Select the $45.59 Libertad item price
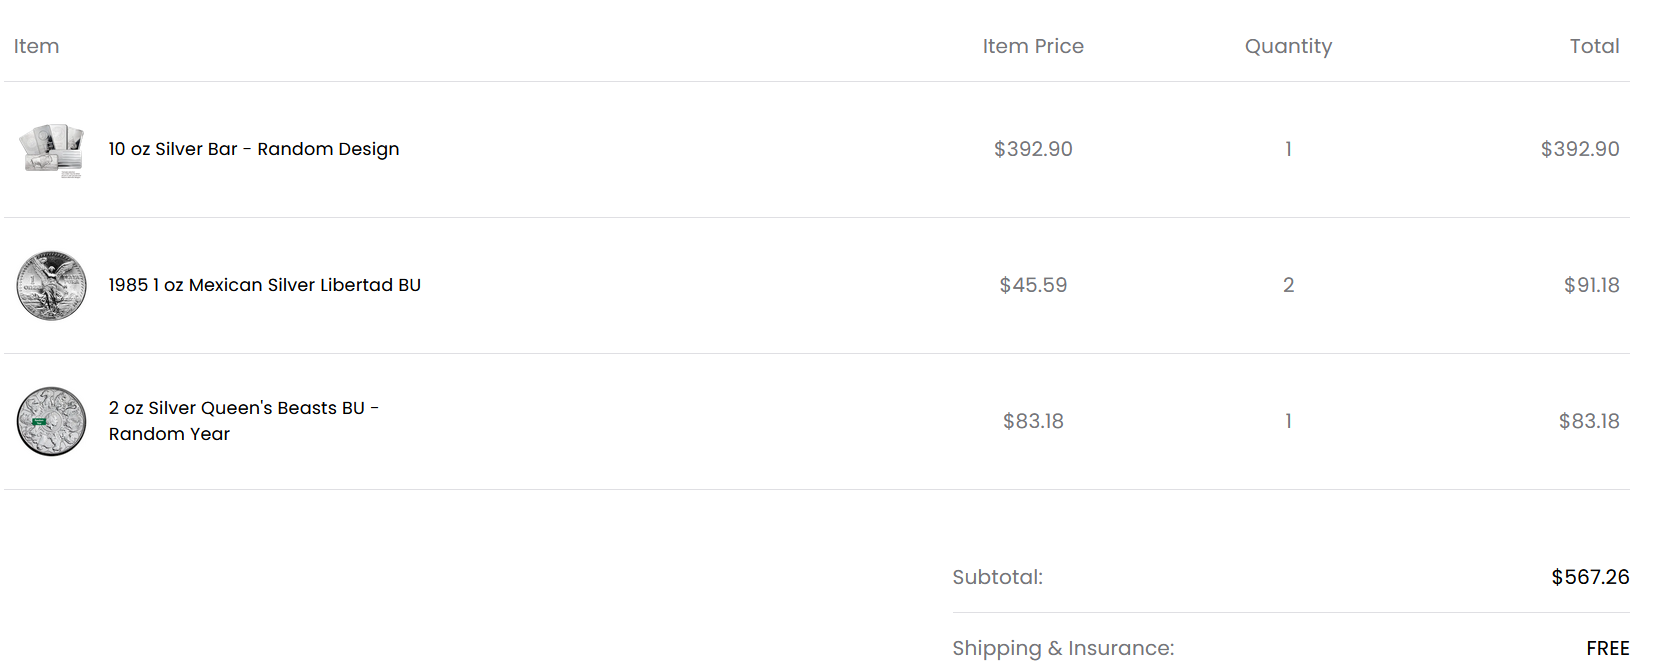The height and width of the screenshot is (664, 1658). click(1033, 285)
